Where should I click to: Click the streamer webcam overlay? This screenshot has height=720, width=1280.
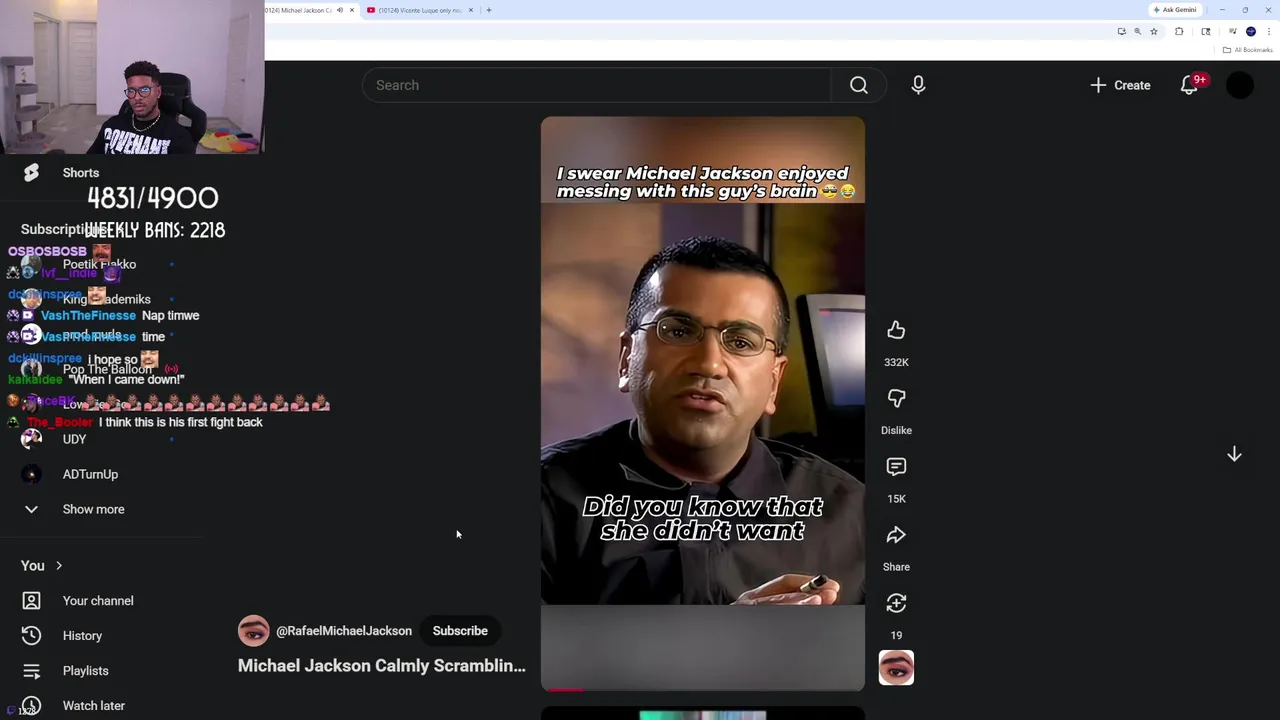[x=132, y=77]
